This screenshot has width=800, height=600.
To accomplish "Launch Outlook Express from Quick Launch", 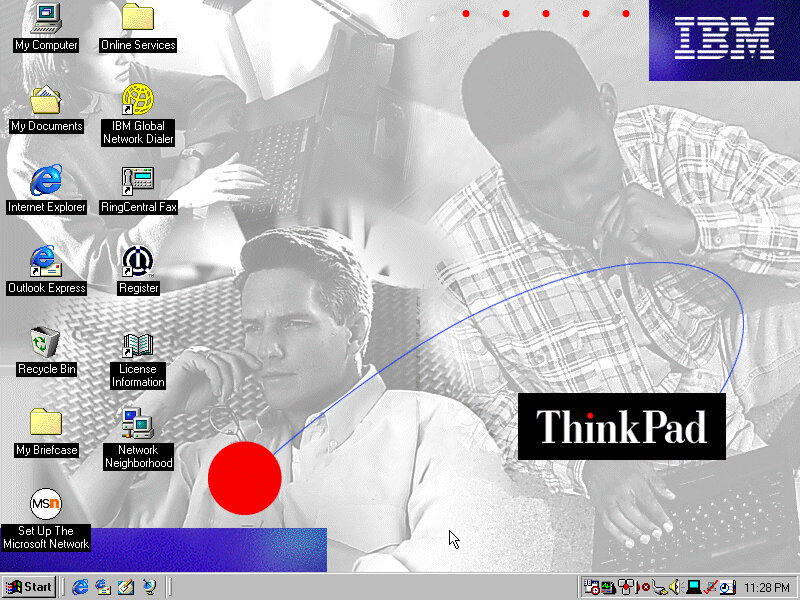I will (x=103, y=587).
